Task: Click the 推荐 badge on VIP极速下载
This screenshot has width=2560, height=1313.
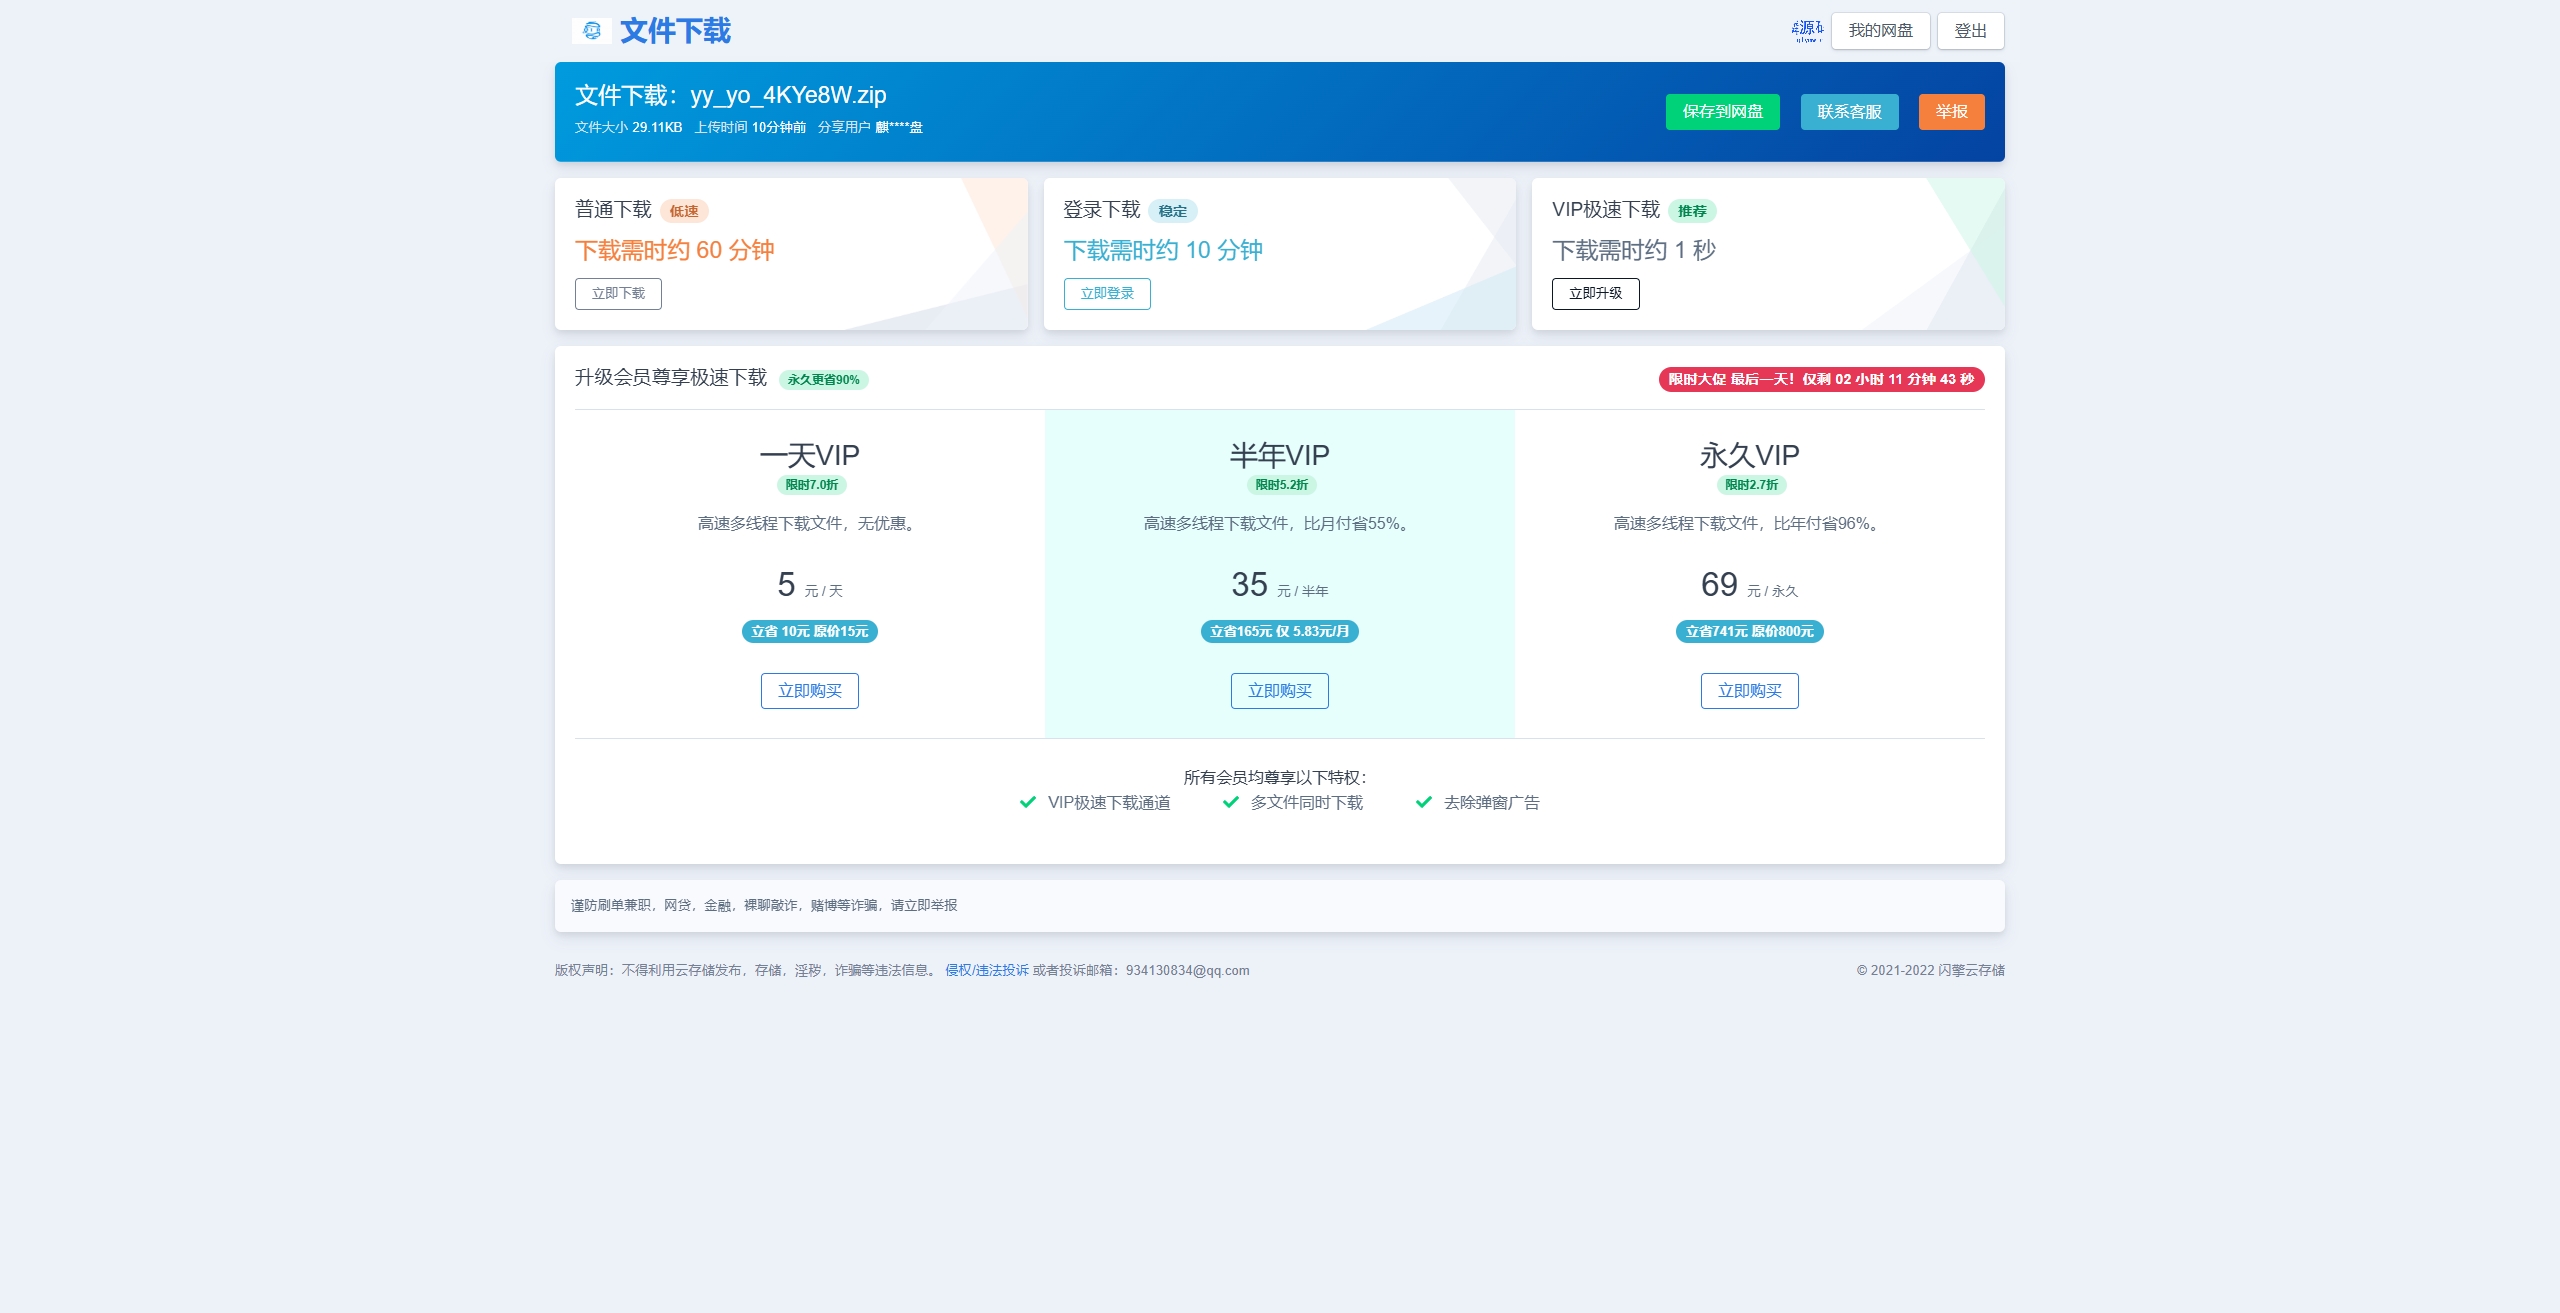Action: 1692,211
